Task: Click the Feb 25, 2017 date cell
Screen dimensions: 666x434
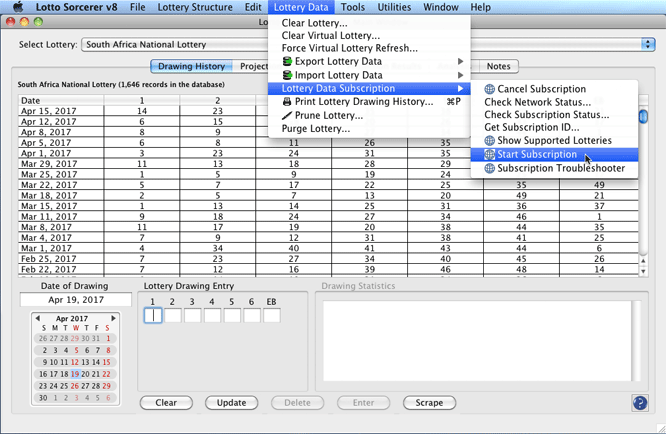Action: click(61, 259)
